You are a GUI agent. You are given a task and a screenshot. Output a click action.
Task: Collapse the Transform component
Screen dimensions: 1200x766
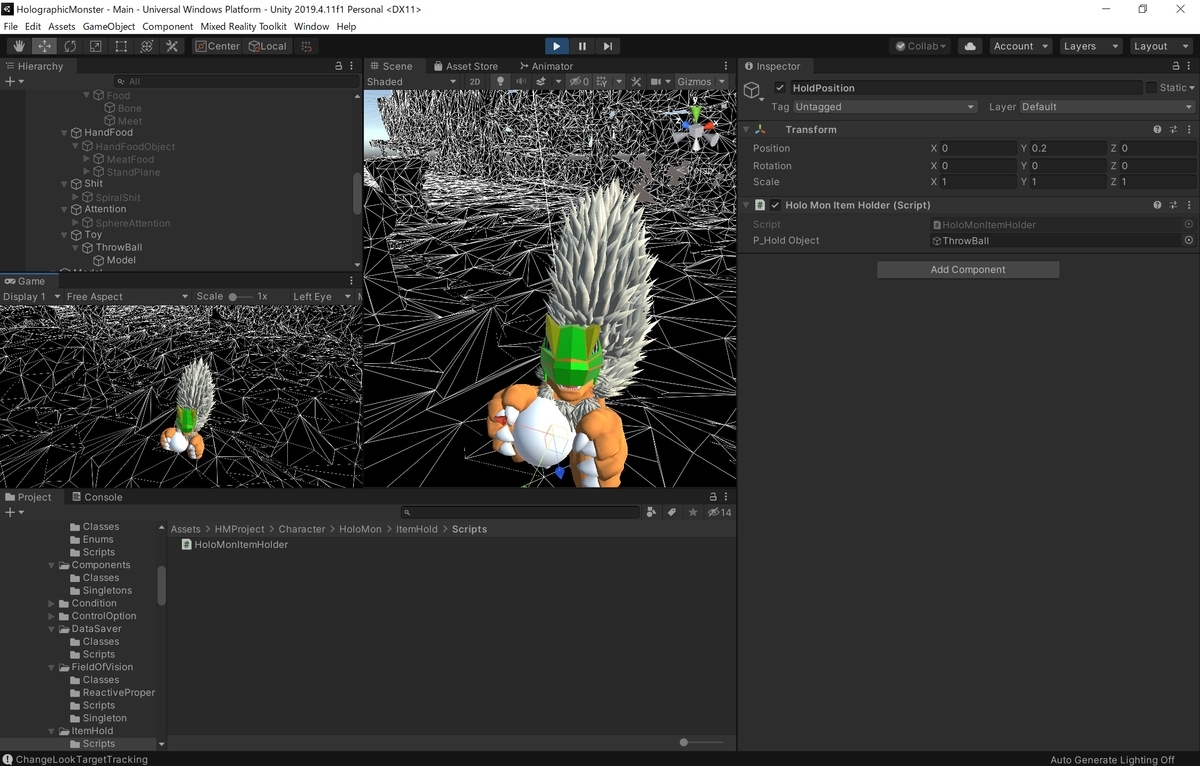[745, 130]
